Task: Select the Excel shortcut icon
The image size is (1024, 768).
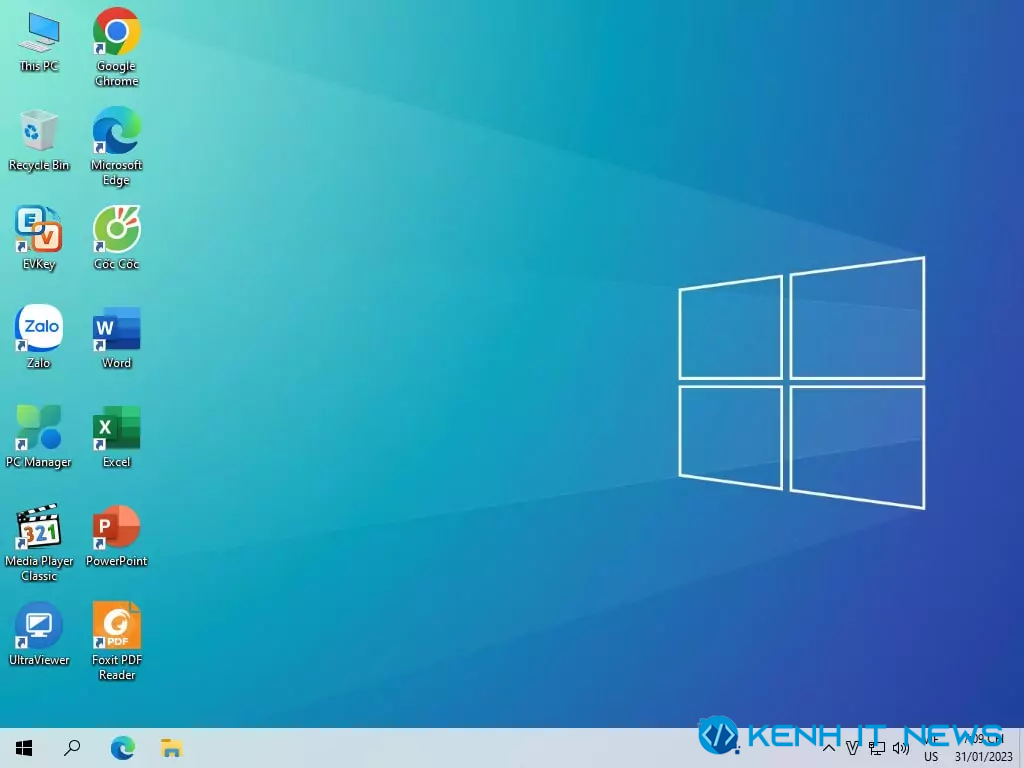Action: [x=116, y=436]
